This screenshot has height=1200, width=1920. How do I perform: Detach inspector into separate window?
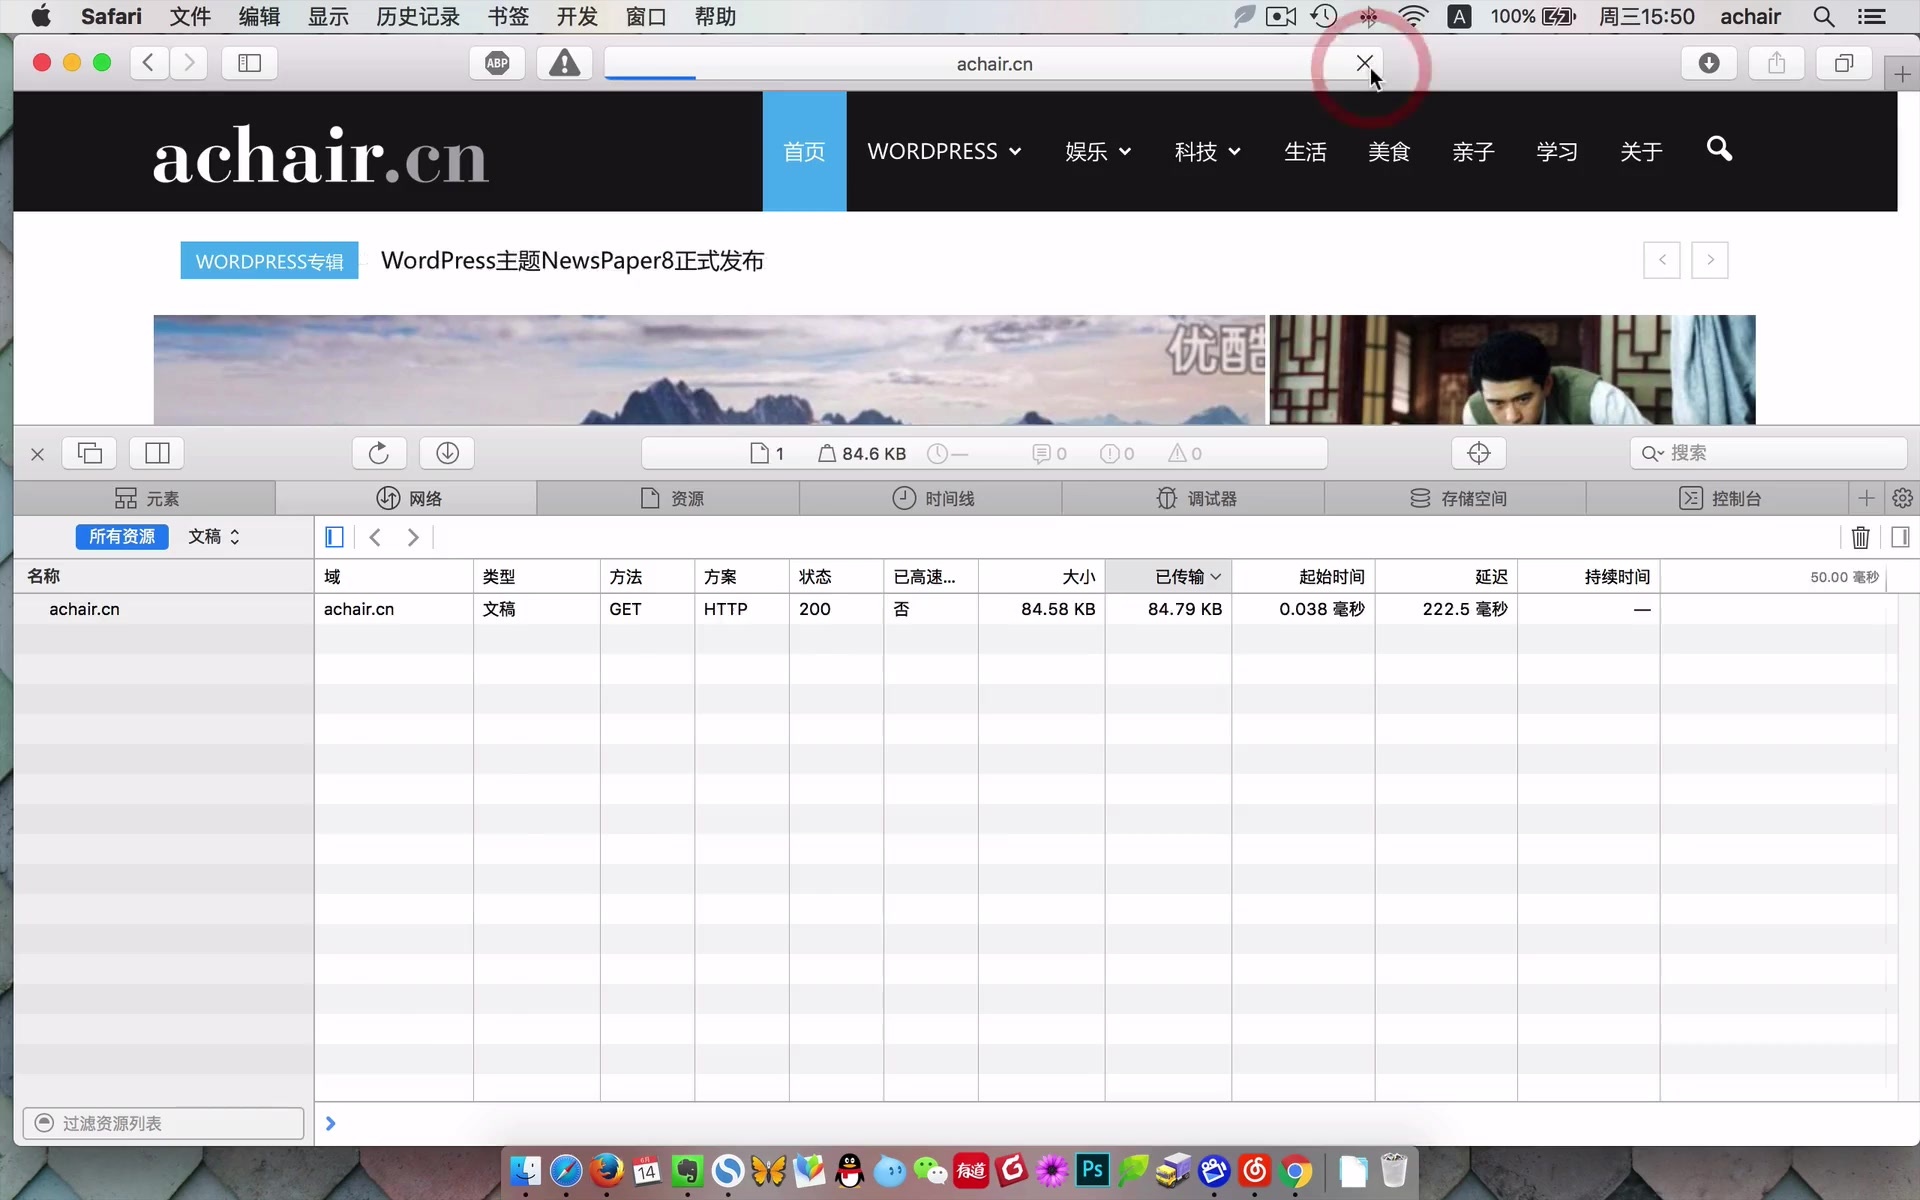(90, 453)
